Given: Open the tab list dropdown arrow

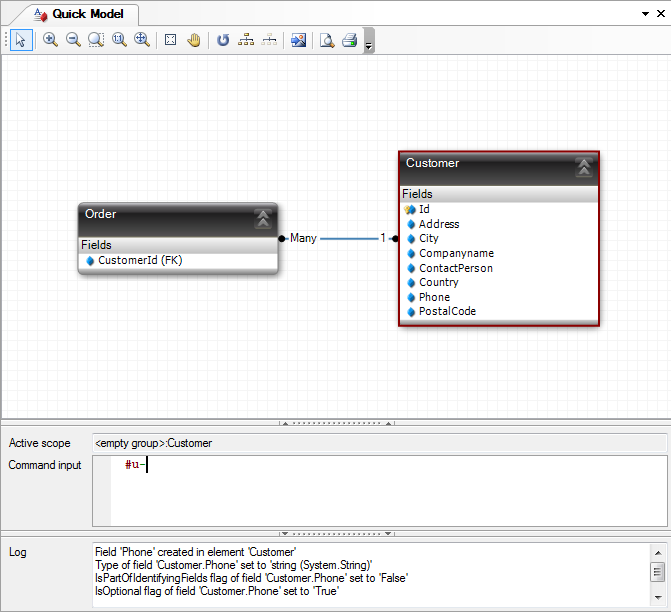Looking at the screenshot, I should click(x=643, y=15).
